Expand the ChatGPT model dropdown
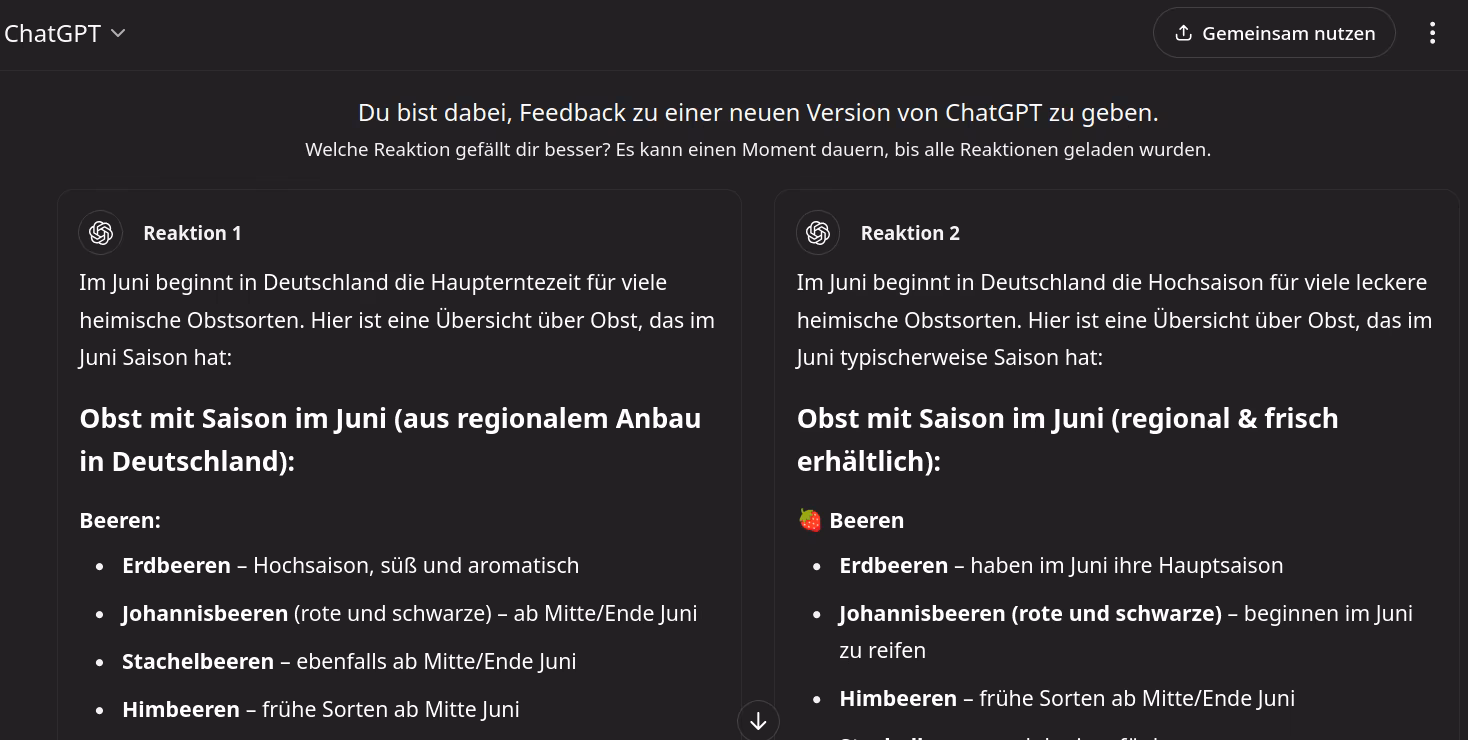 (65, 33)
